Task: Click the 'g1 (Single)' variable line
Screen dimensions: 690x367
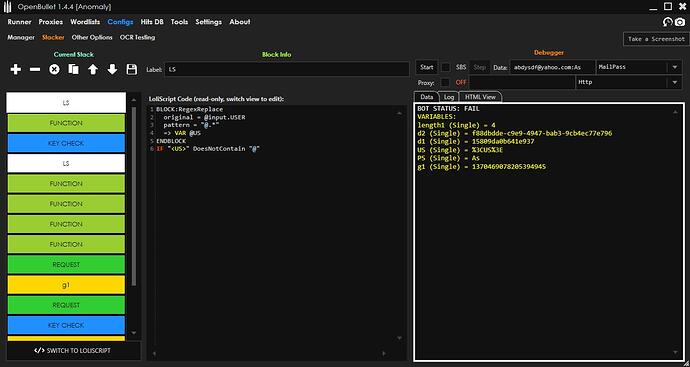Action: click(x=482, y=166)
